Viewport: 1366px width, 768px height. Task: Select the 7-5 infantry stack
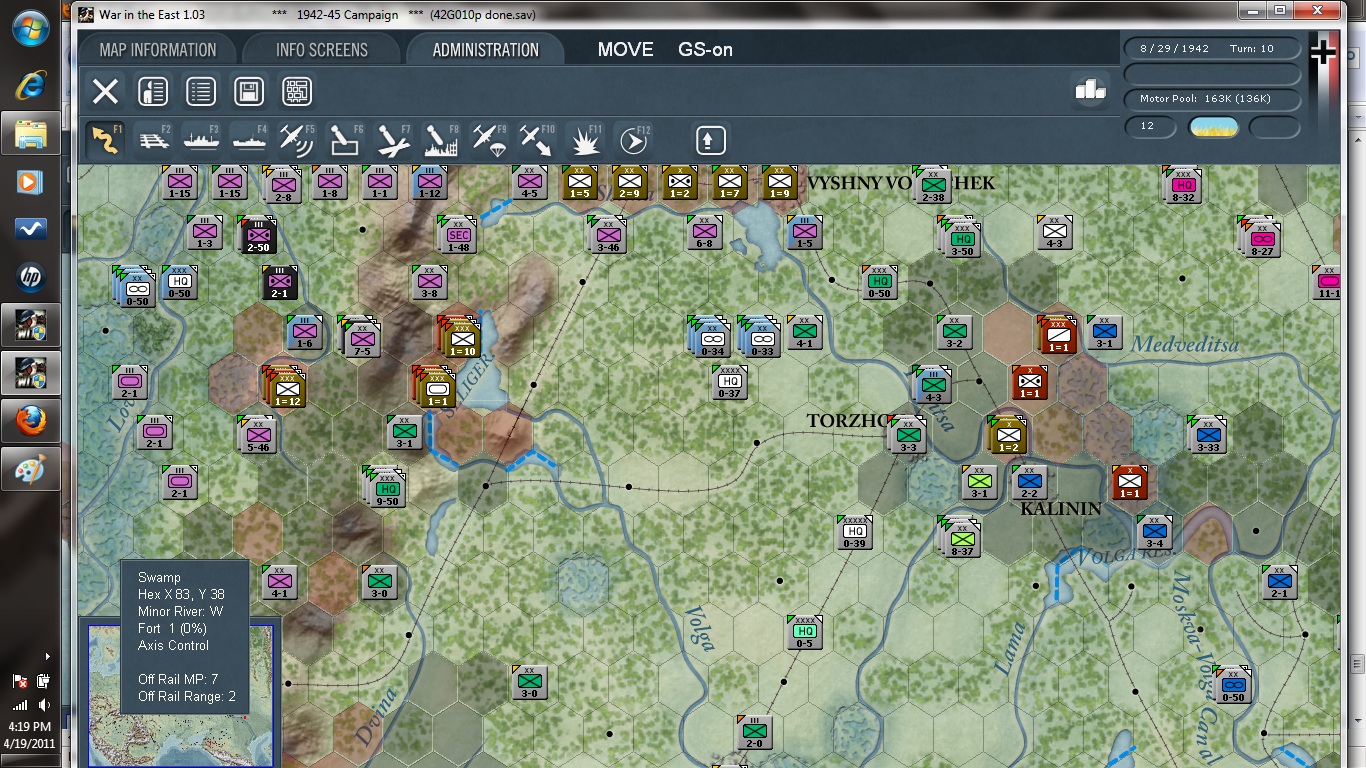click(358, 337)
